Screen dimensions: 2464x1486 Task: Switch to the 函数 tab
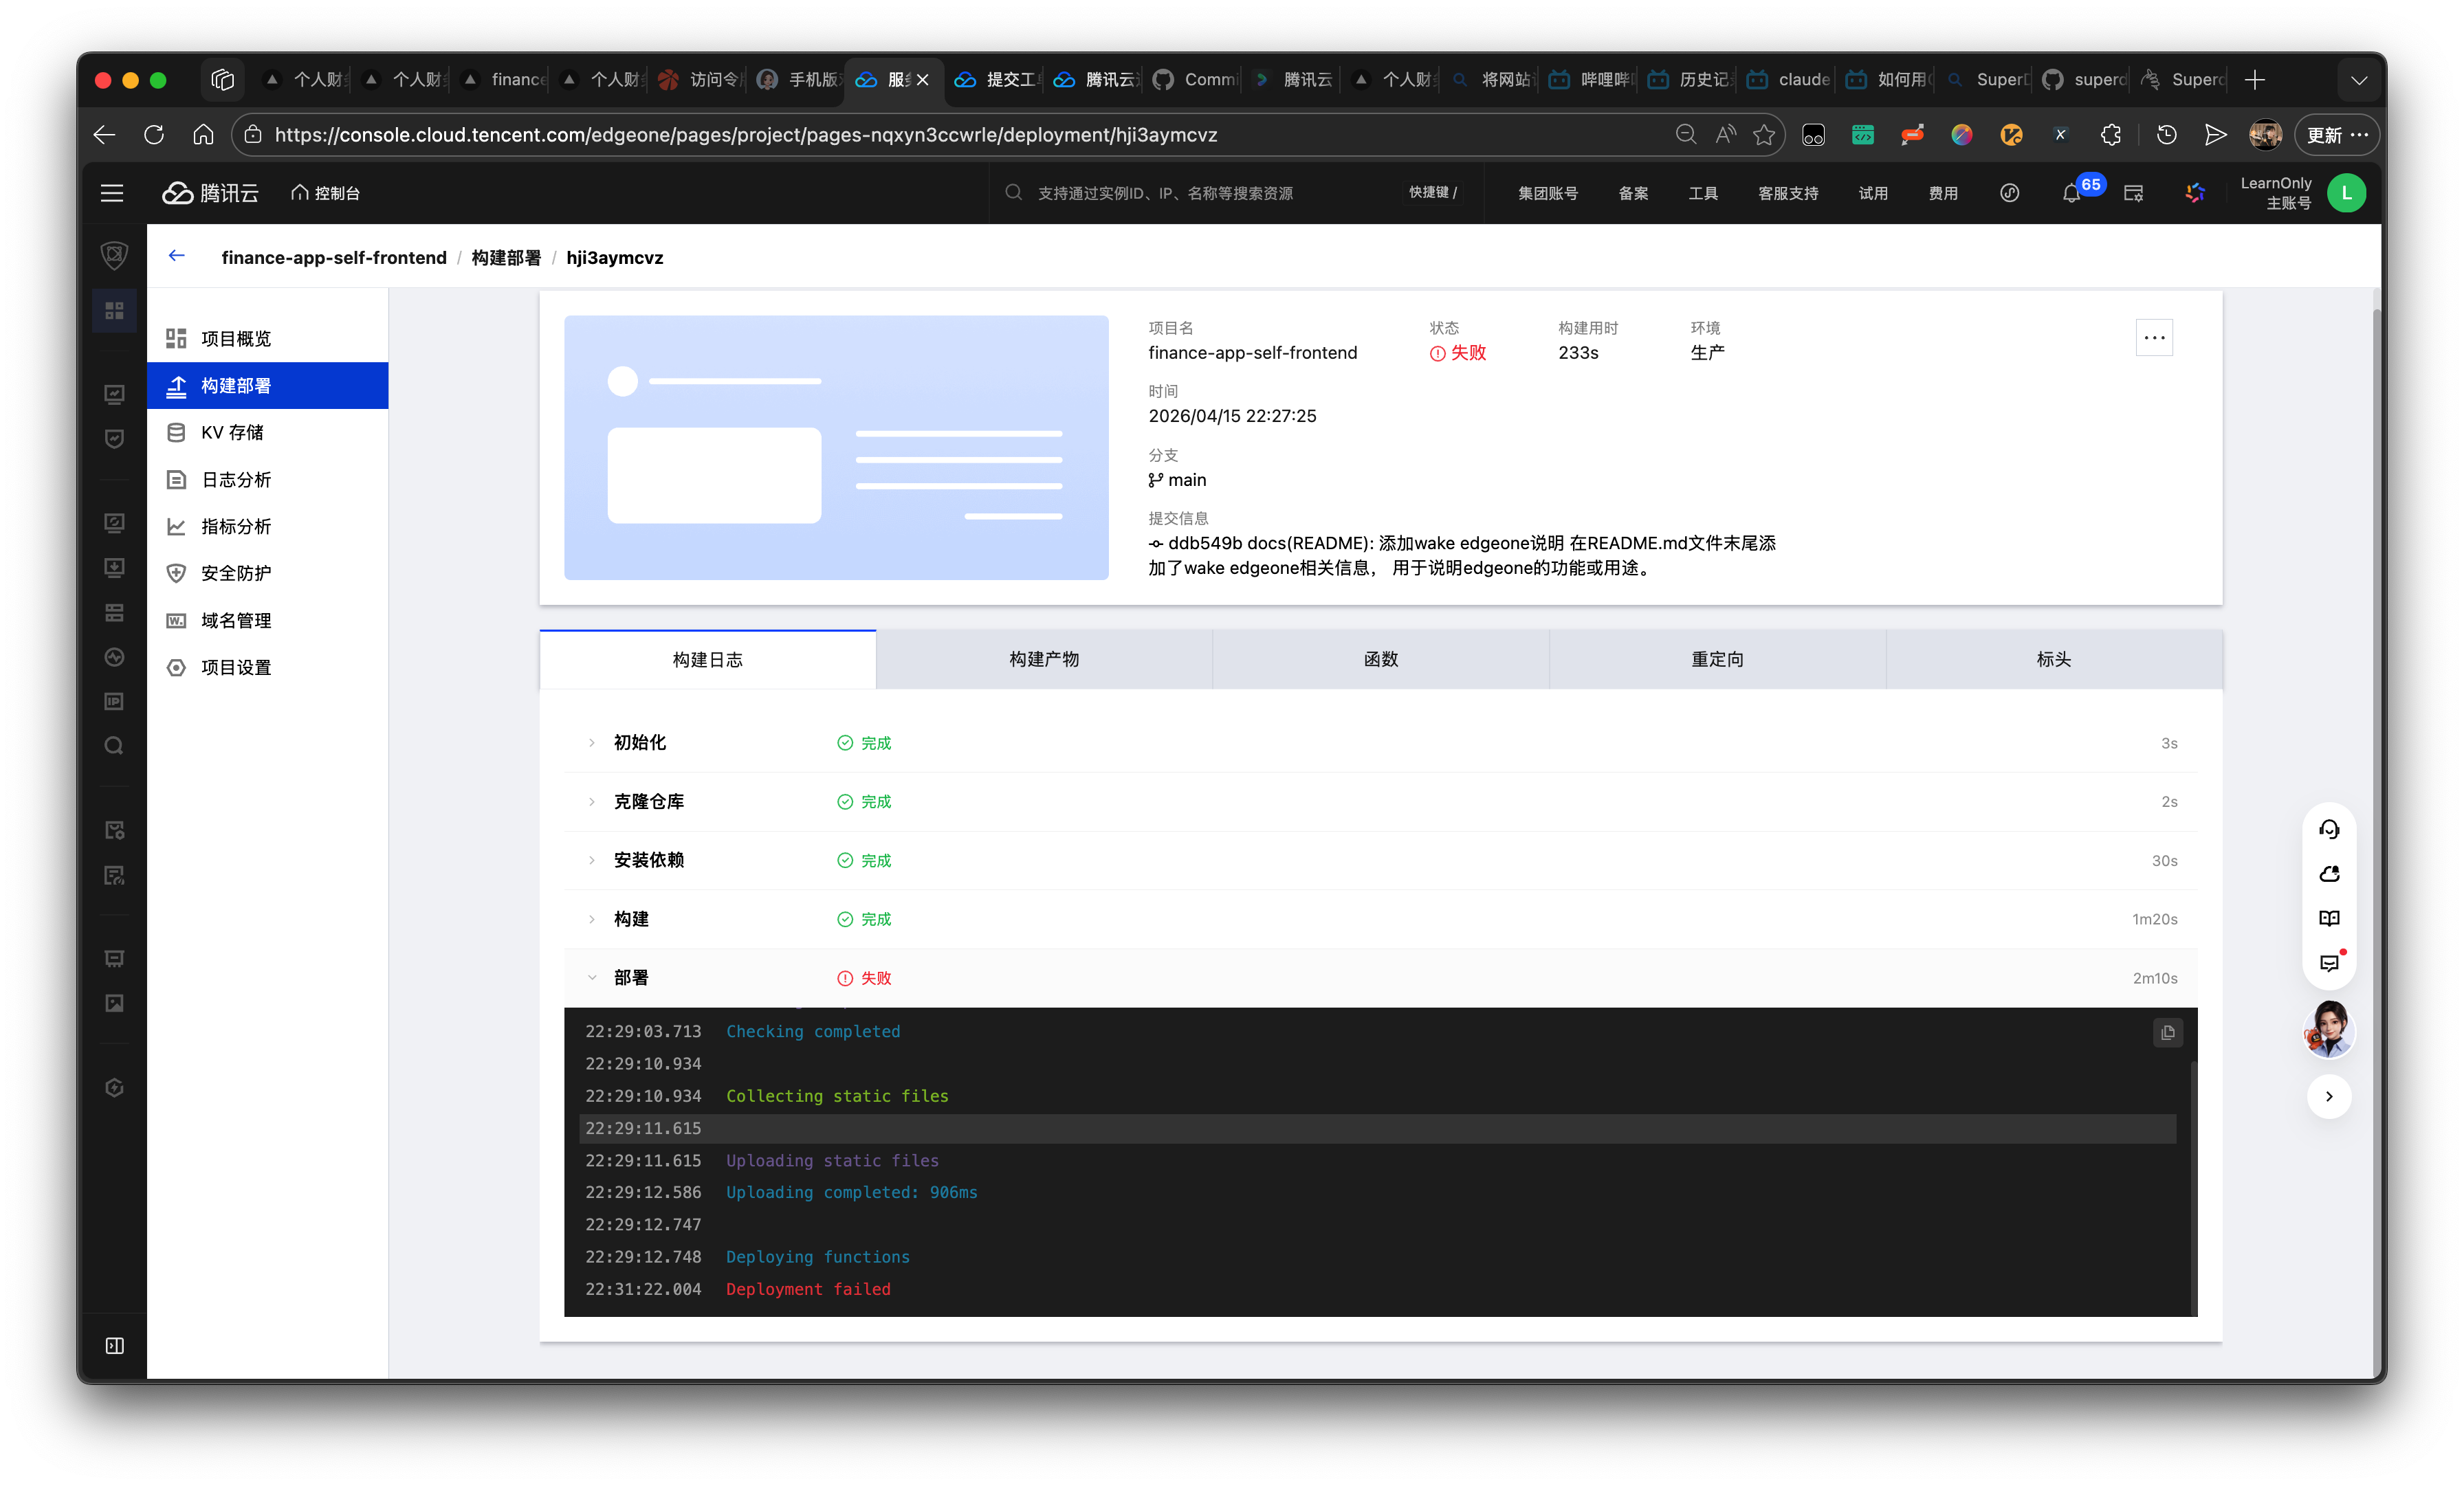[x=1380, y=659]
